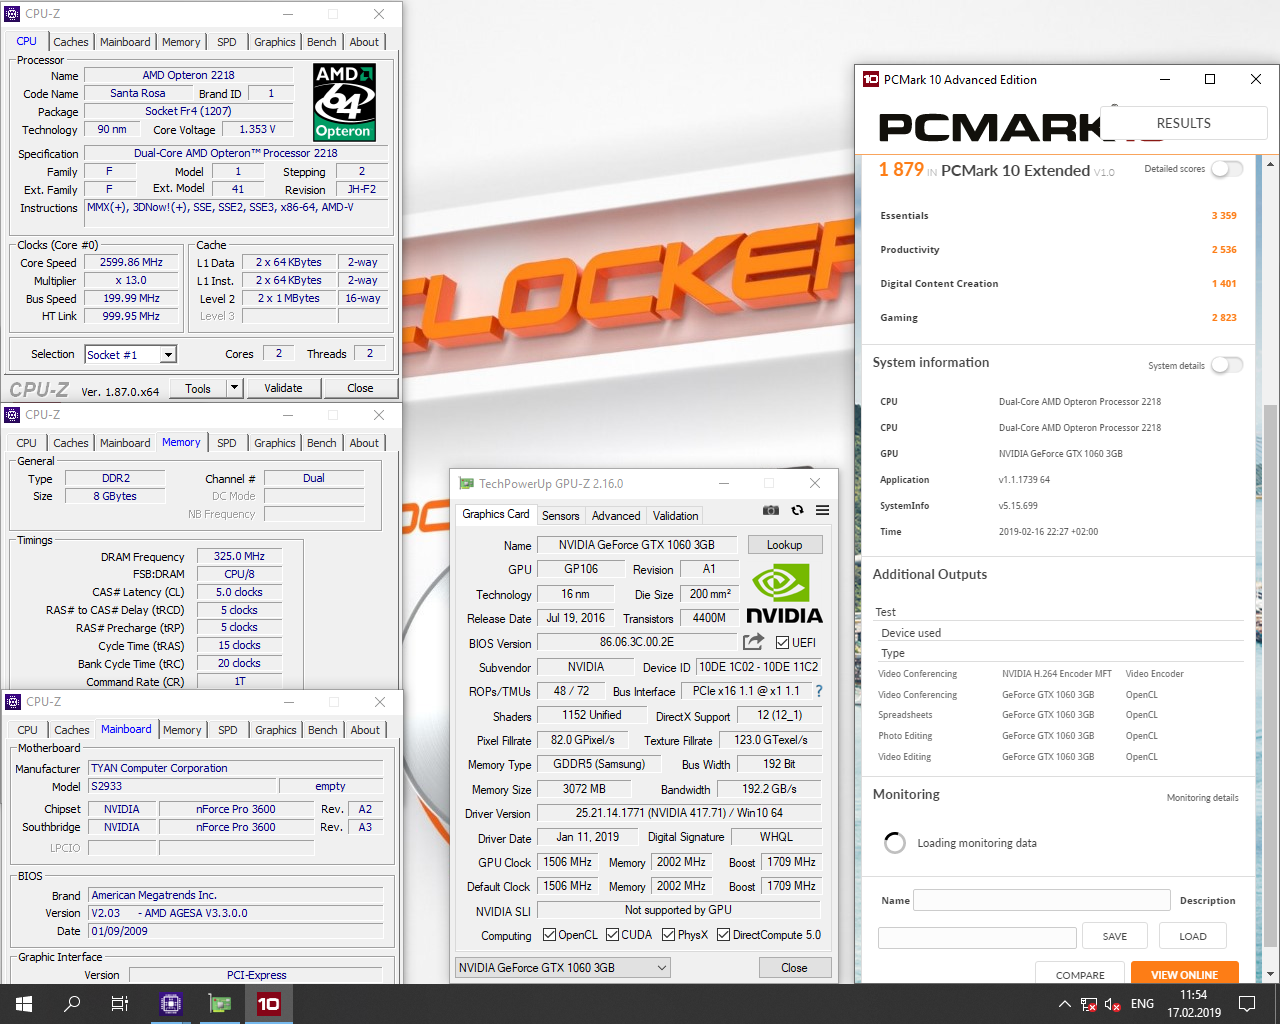Viewport: 1280px width, 1024px height.
Task: Click the Bus Interface question mark
Action: click(819, 691)
